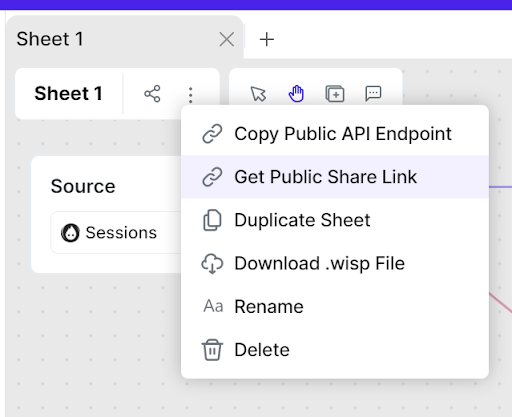Image resolution: width=512 pixels, height=417 pixels.
Task: Click the comment bubble tool icon
Action: 373,93
